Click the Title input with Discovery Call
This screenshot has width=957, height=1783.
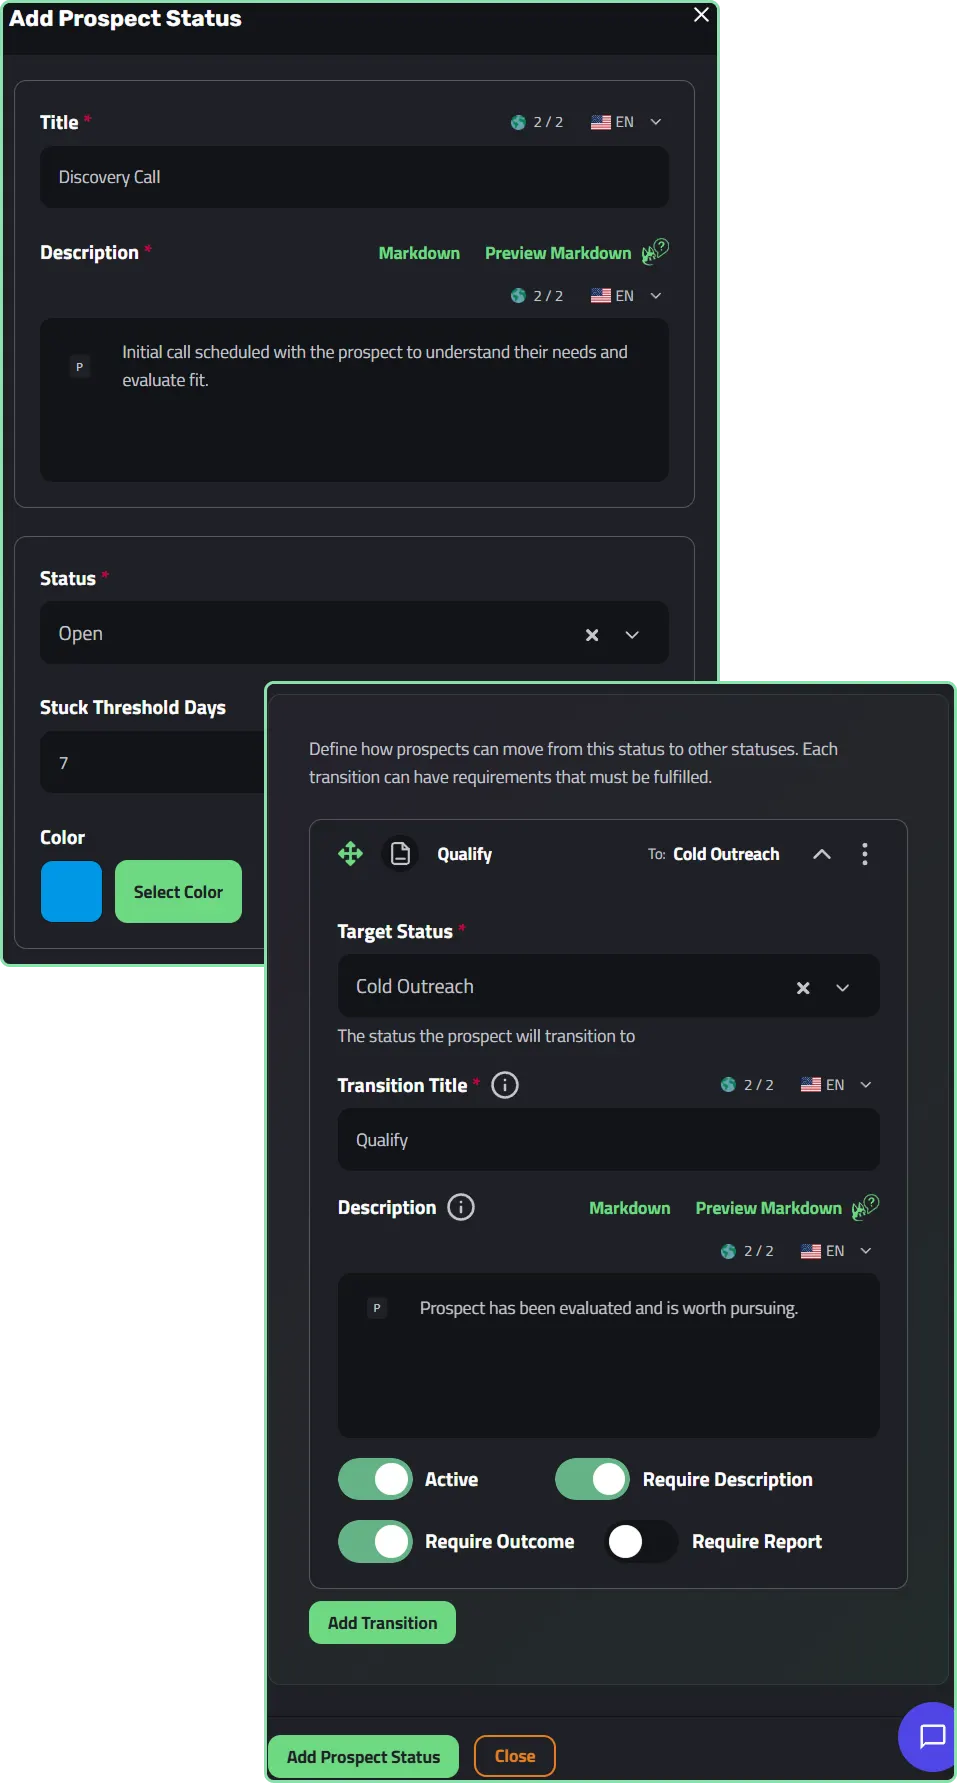point(354,177)
